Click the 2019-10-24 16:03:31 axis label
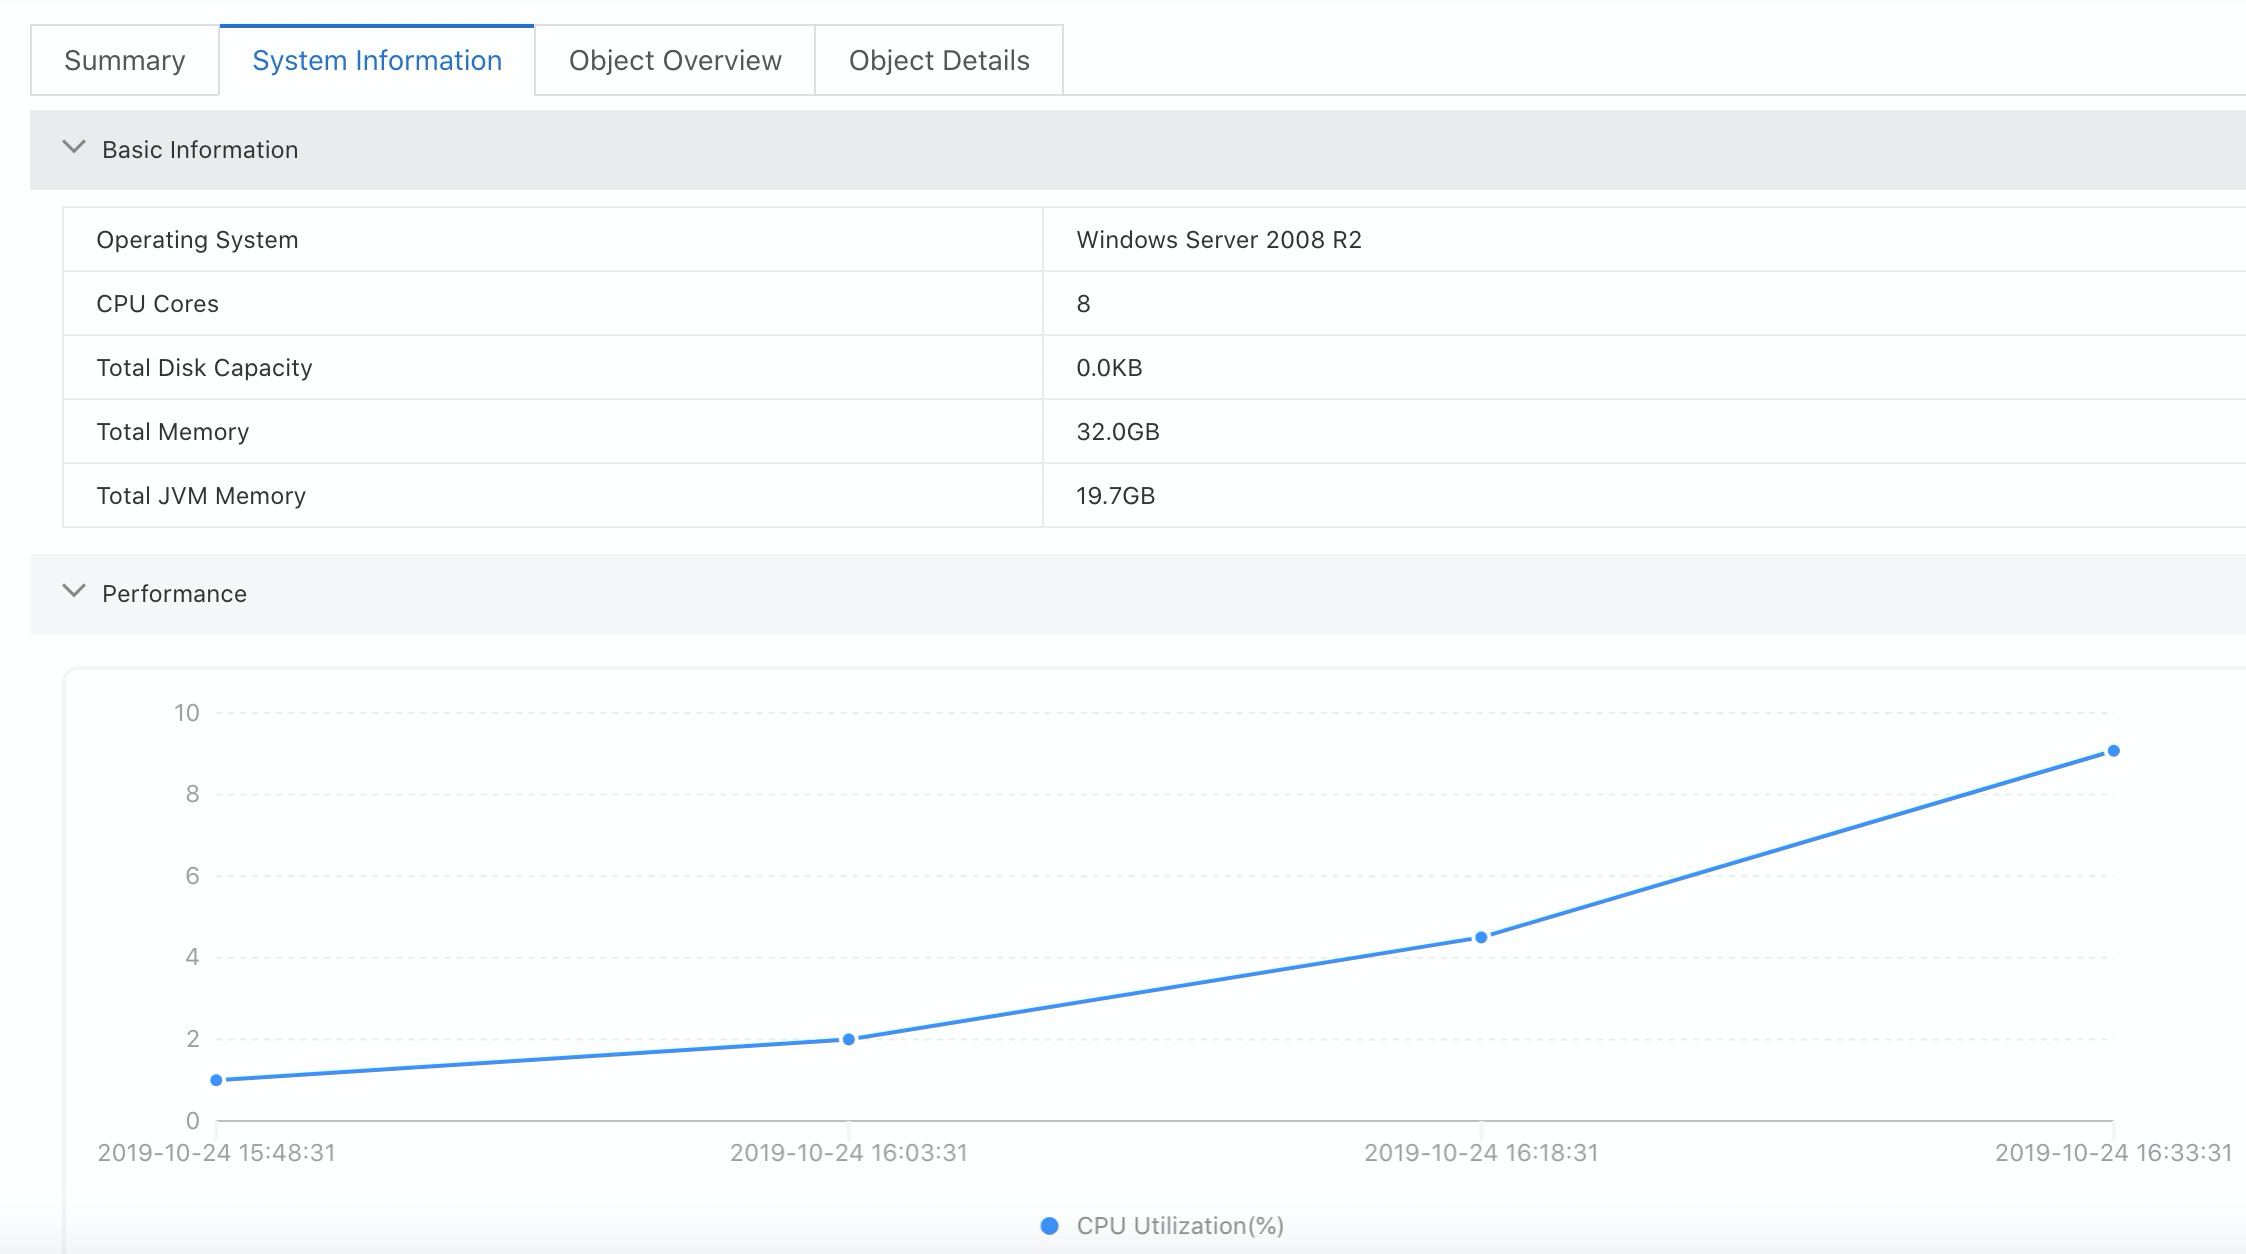The height and width of the screenshot is (1254, 2246). [849, 1153]
